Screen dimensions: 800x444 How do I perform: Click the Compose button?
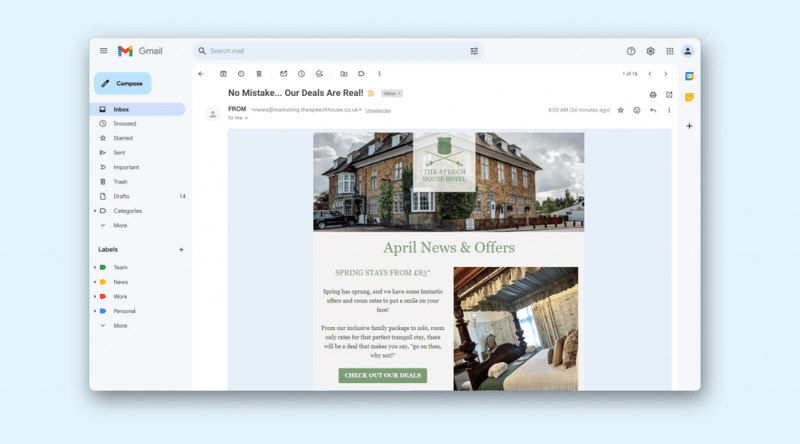click(x=123, y=83)
